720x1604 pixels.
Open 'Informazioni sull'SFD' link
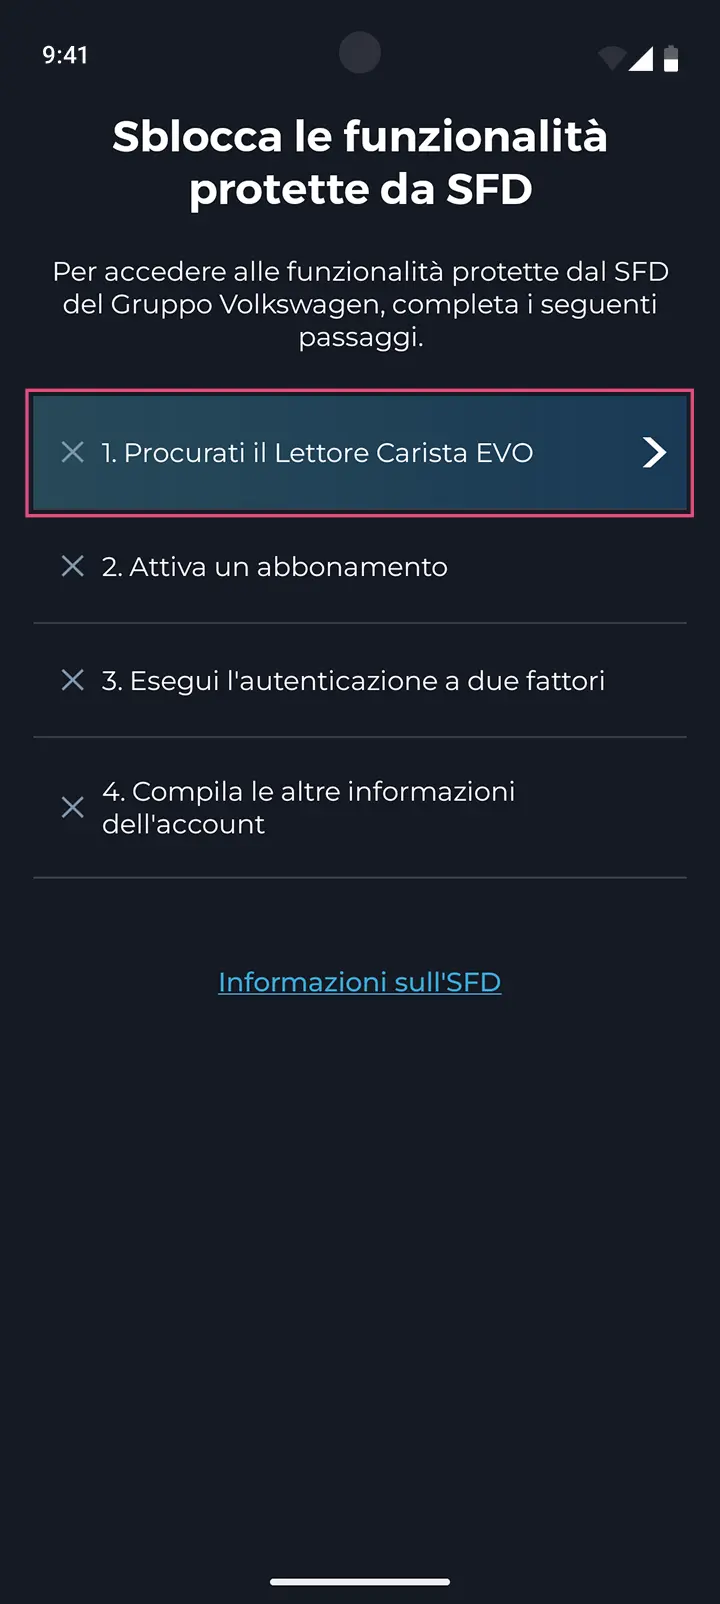pyautogui.click(x=359, y=981)
